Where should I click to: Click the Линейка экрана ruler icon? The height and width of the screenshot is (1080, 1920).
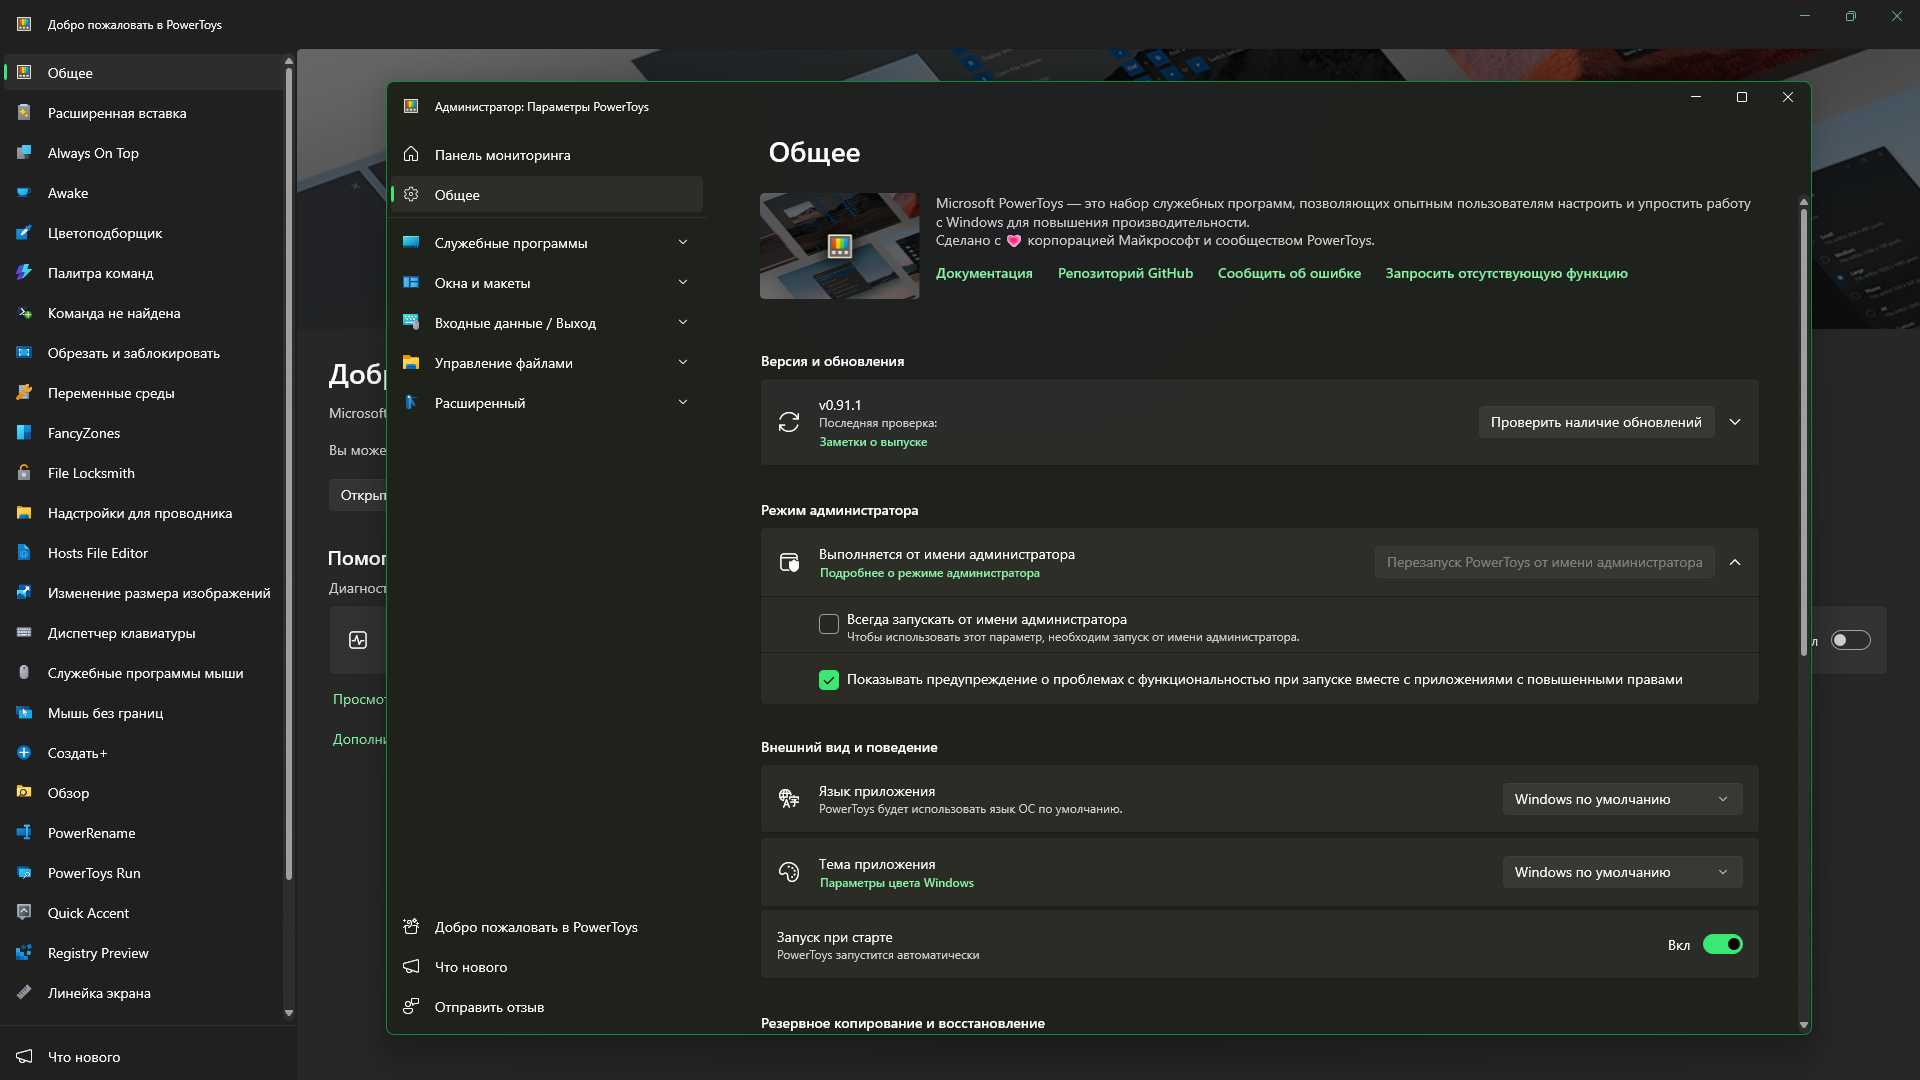click(x=24, y=993)
